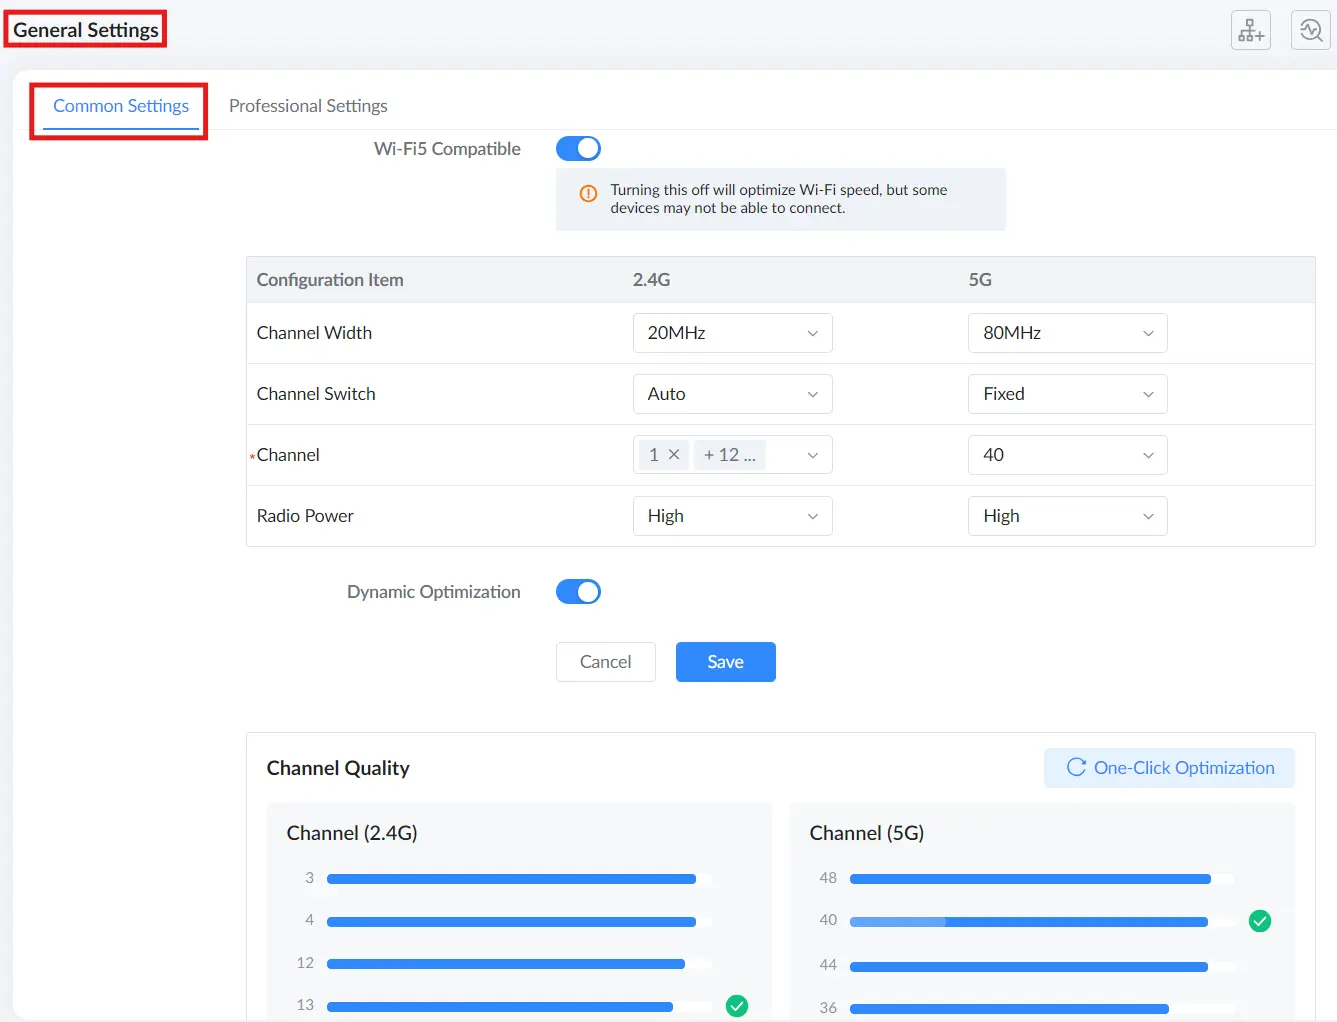
Task: Open the network topology icon
Action: (1250, 30)
